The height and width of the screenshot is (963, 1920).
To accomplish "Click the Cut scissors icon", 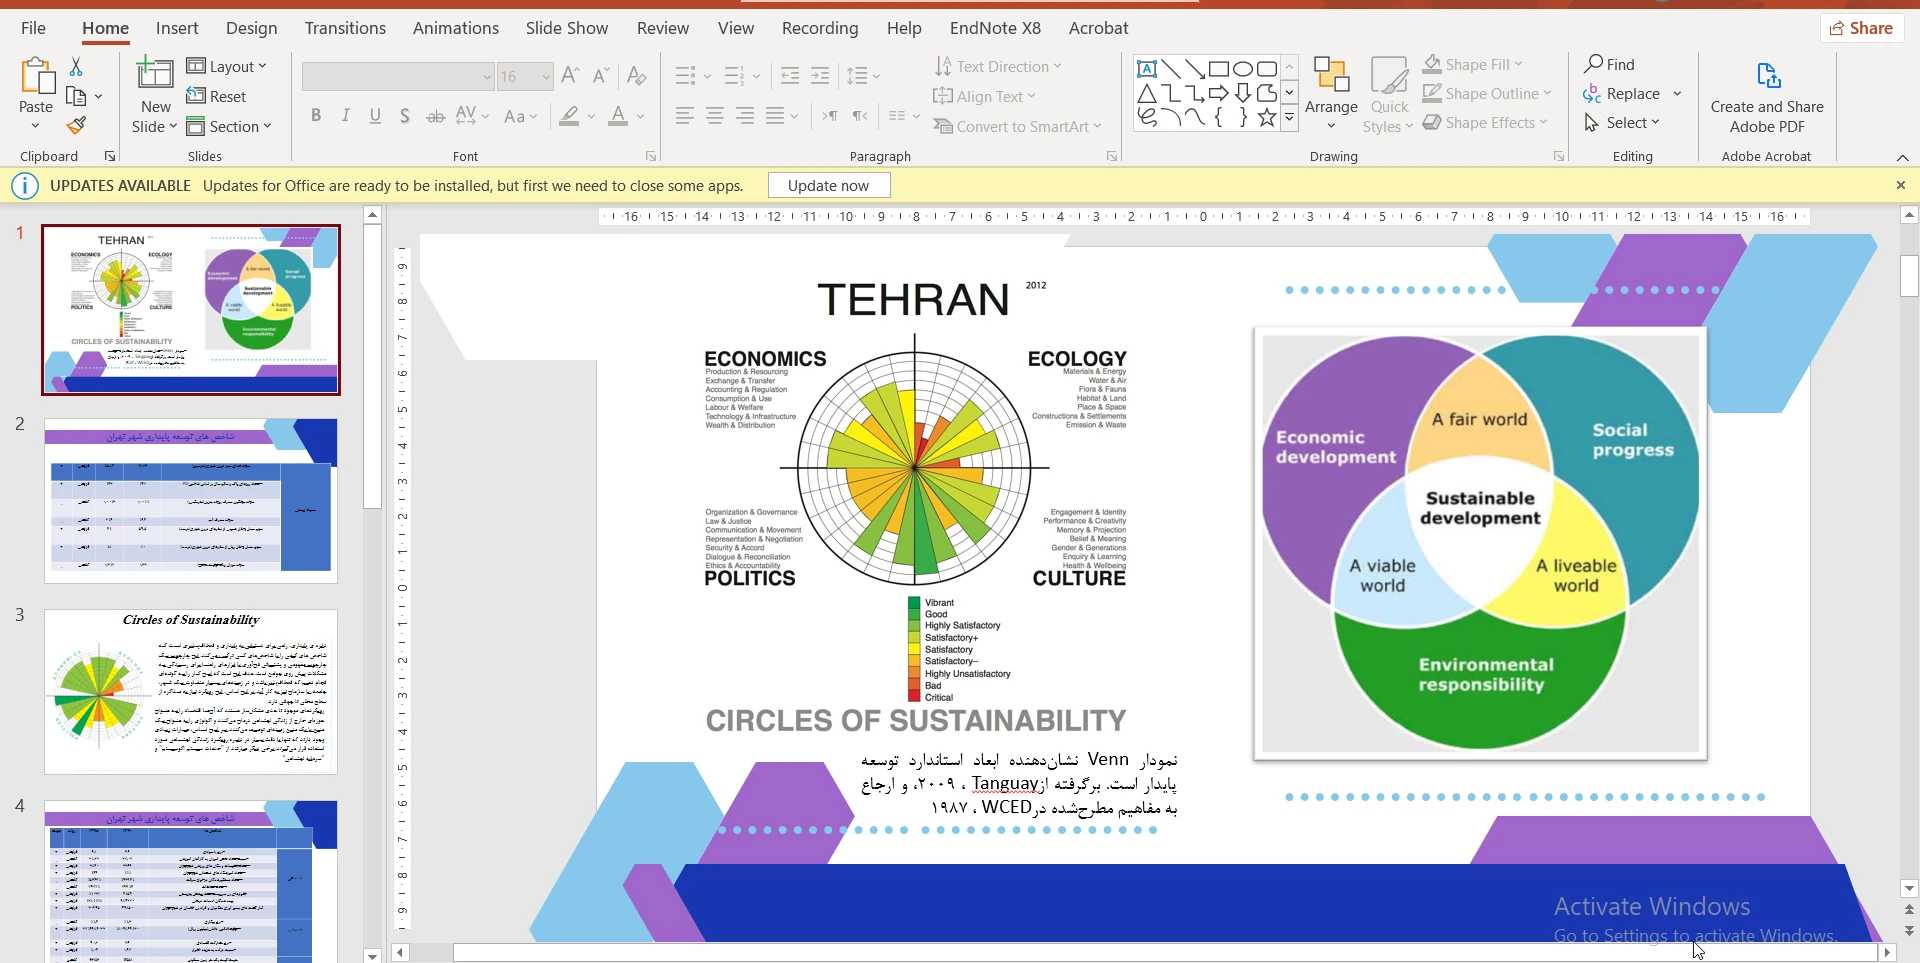I will coord(76,67).
